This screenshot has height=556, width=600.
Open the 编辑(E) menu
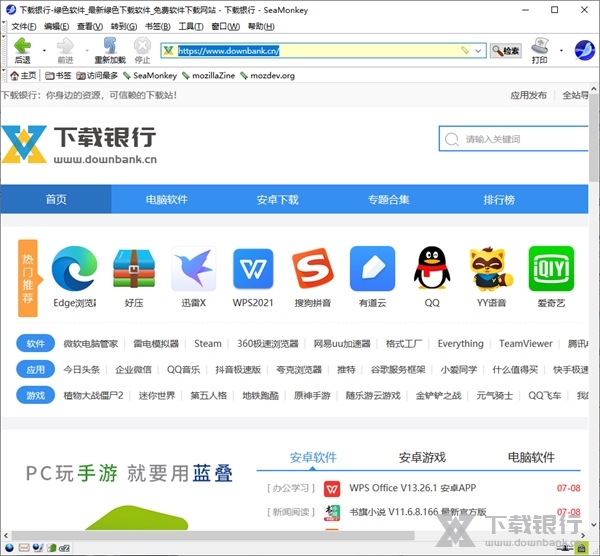pos(57,26)
